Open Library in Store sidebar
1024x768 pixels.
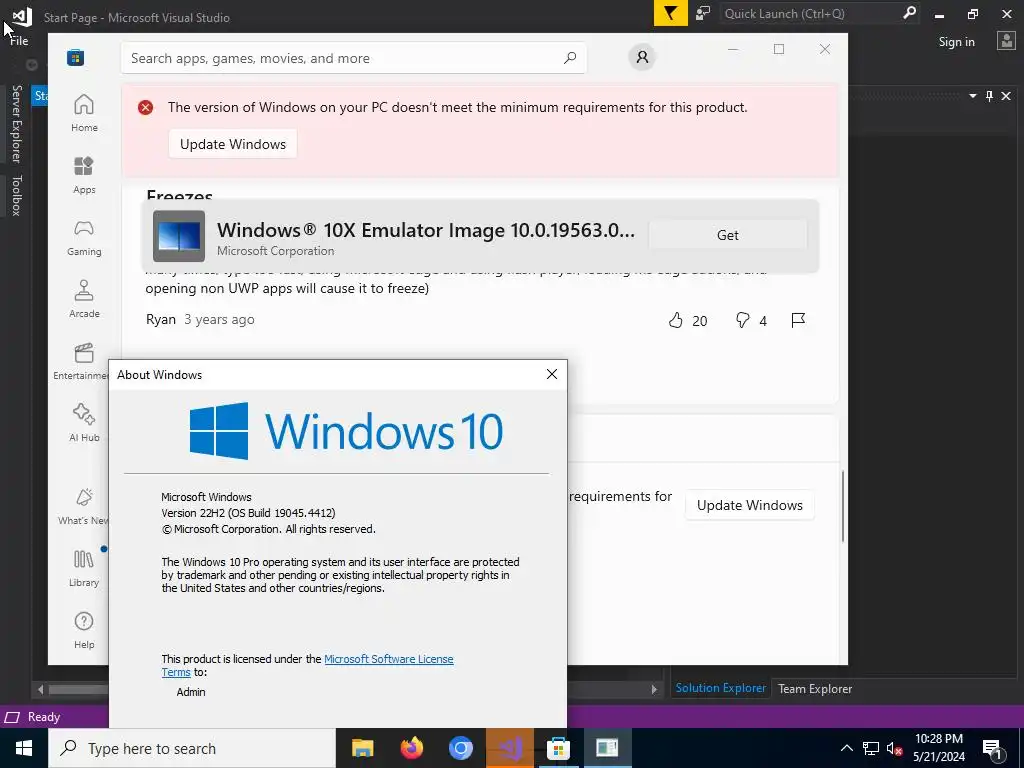click(84, 568)
